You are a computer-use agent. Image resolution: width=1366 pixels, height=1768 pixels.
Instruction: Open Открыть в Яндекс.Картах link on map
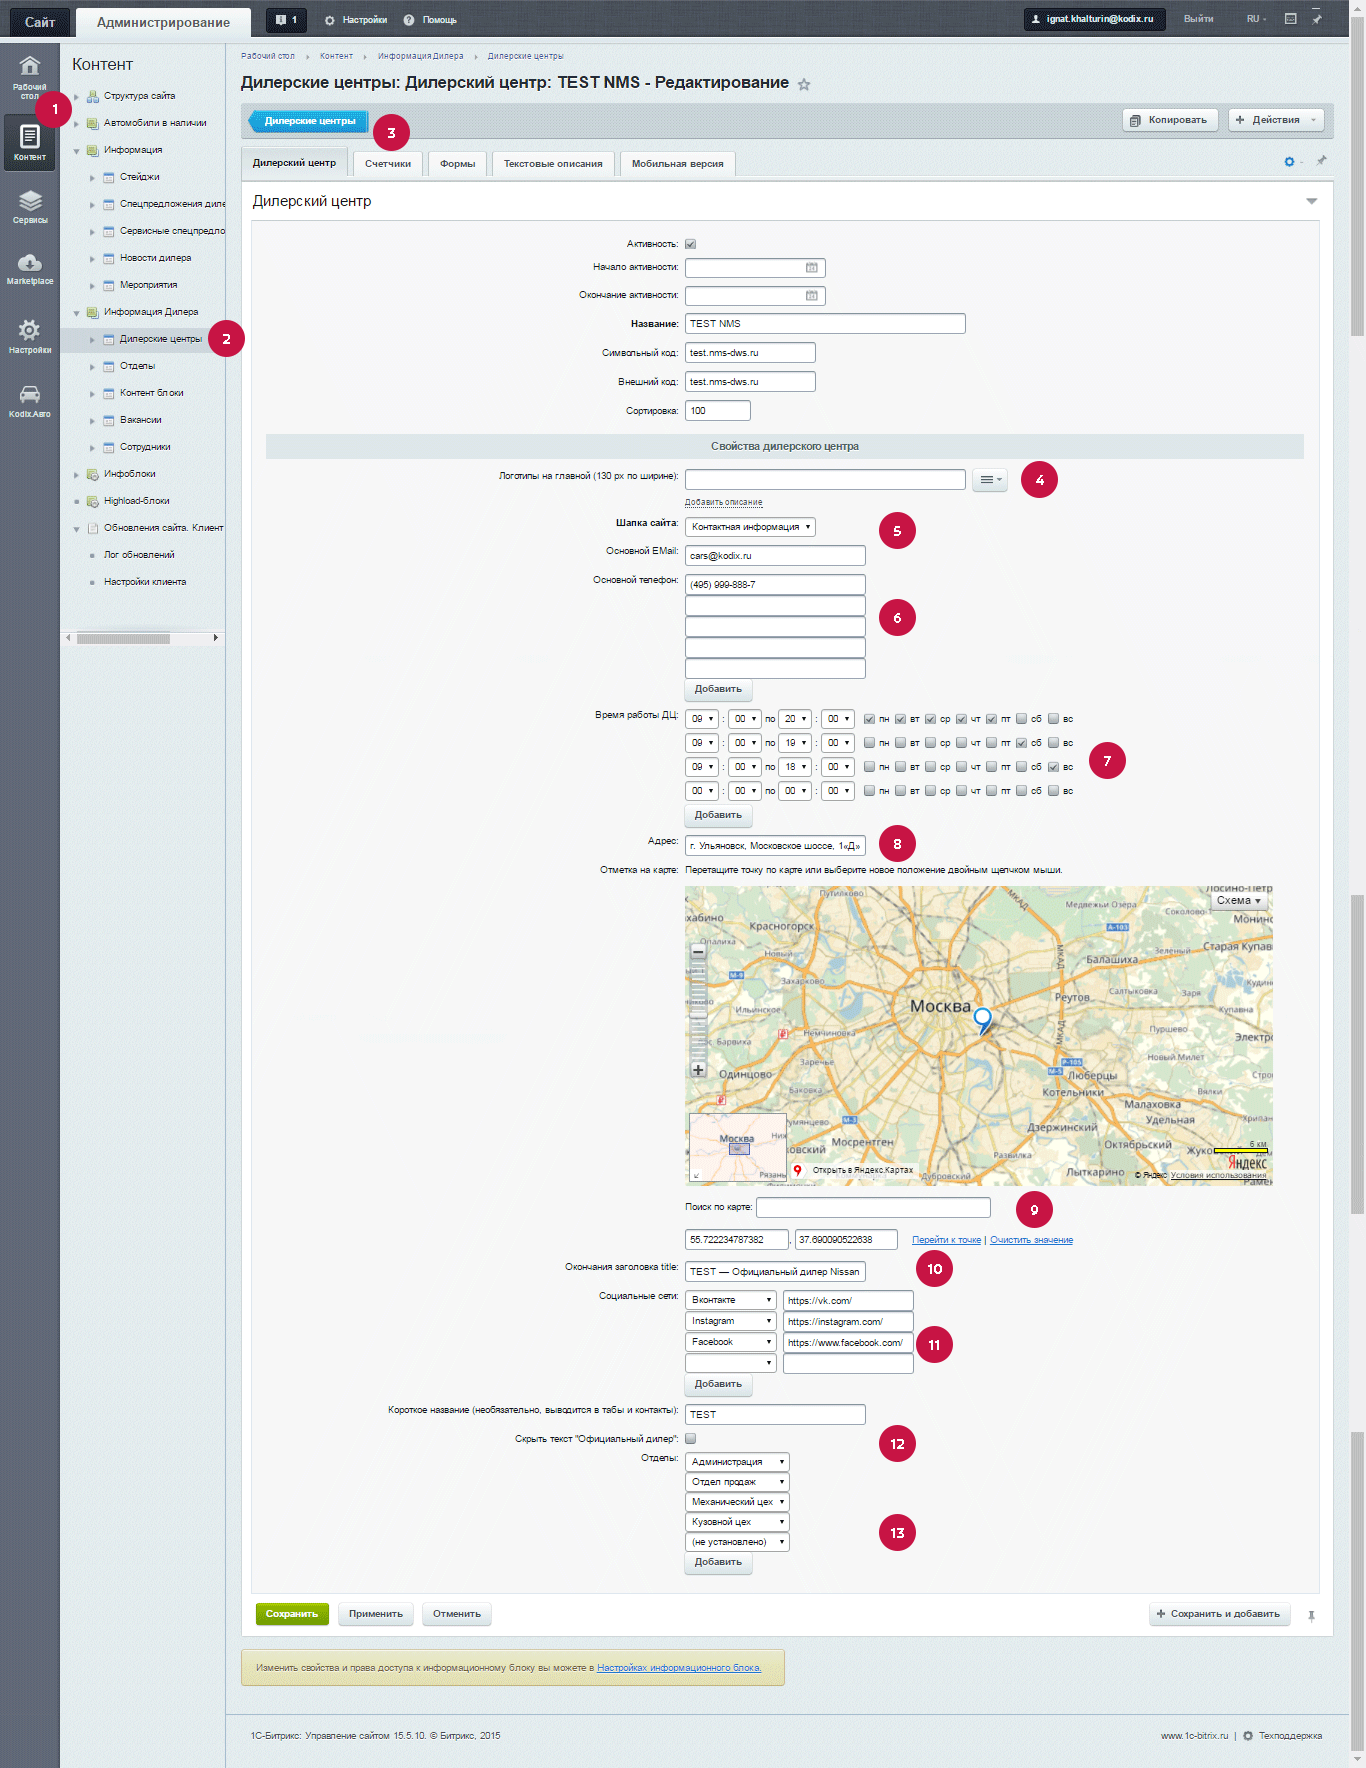pos(853,1170)
